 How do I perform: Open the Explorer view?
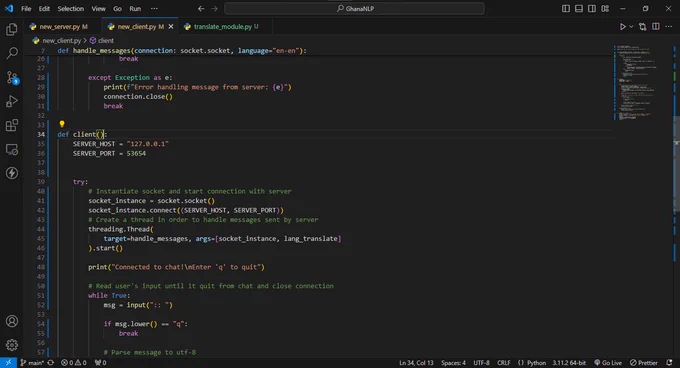click(12, 29)
